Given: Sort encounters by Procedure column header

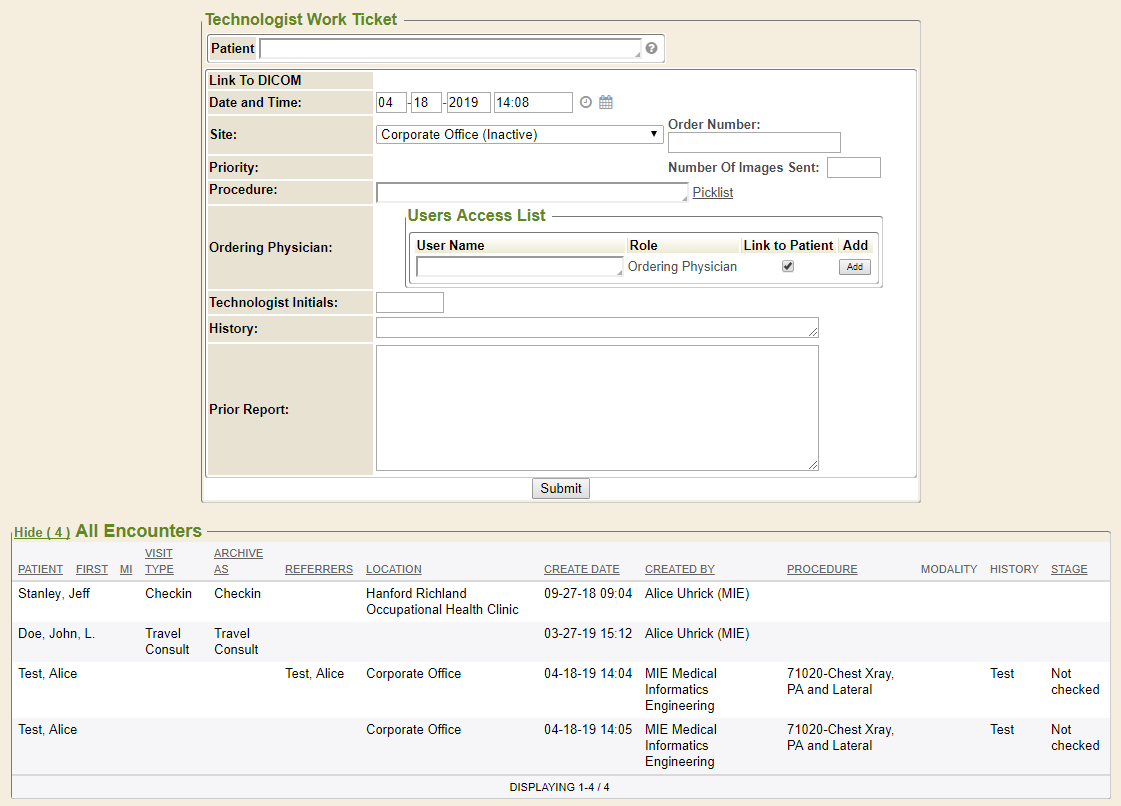Looking at the screenshot, I should tap(821, 569).
